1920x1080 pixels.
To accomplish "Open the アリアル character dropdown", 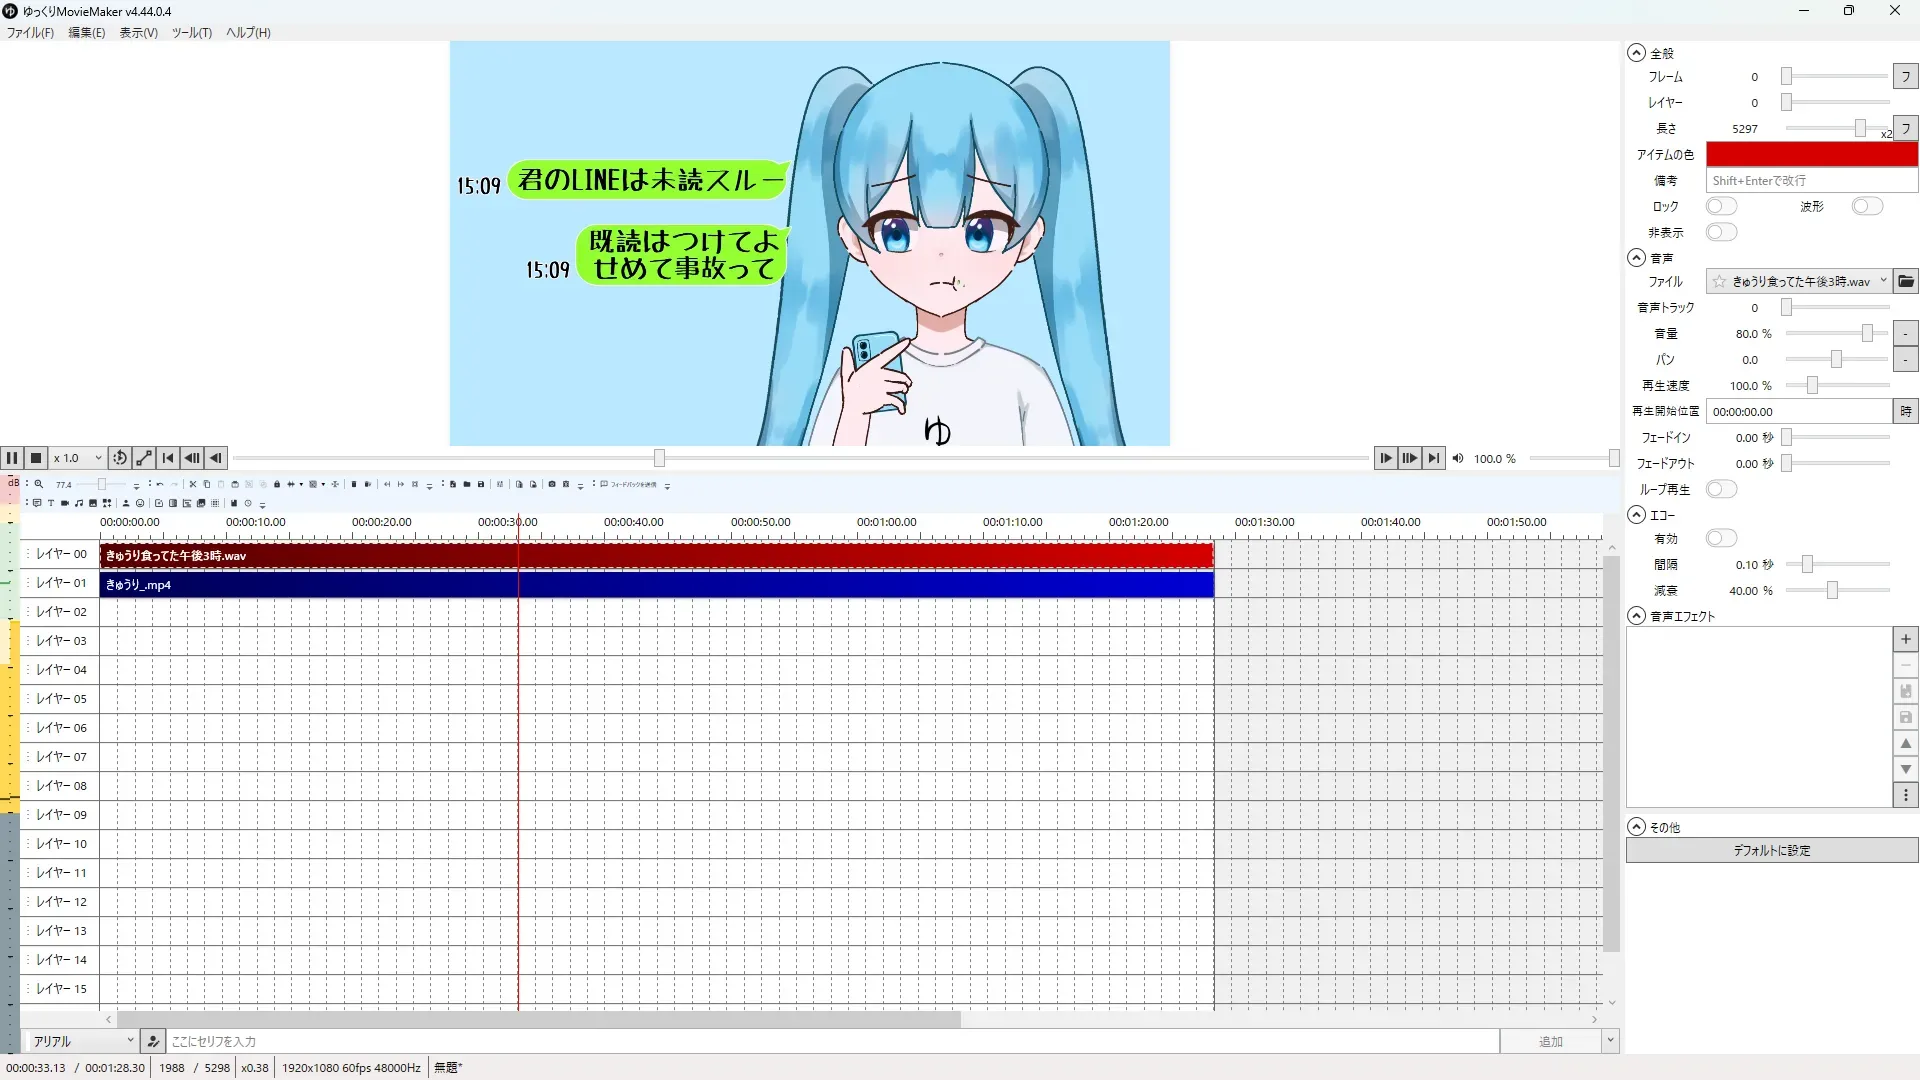I will 82,1041.
